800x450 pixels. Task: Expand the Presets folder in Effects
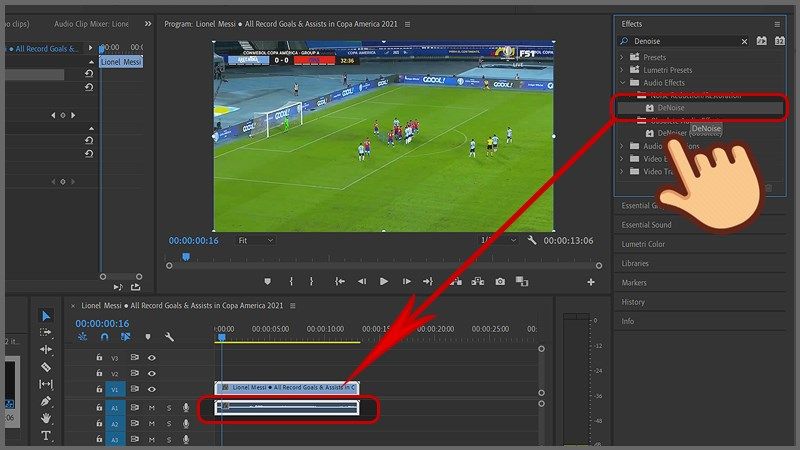click(622, 57)
